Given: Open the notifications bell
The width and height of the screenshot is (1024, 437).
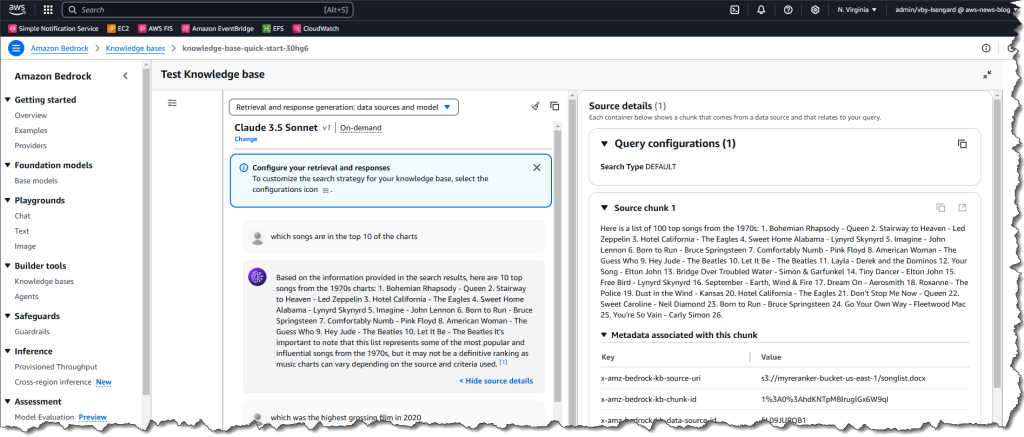Looking at the screenshot, I should pyautogui.click(x=761, y=10).
